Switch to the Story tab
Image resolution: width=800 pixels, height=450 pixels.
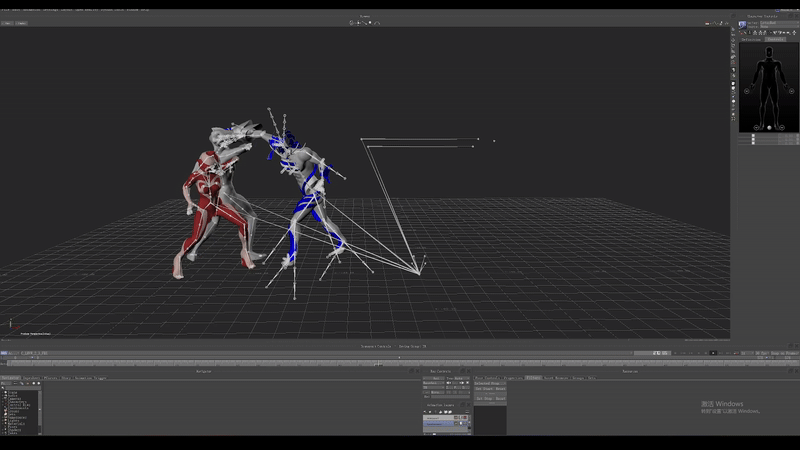[66, 378]
